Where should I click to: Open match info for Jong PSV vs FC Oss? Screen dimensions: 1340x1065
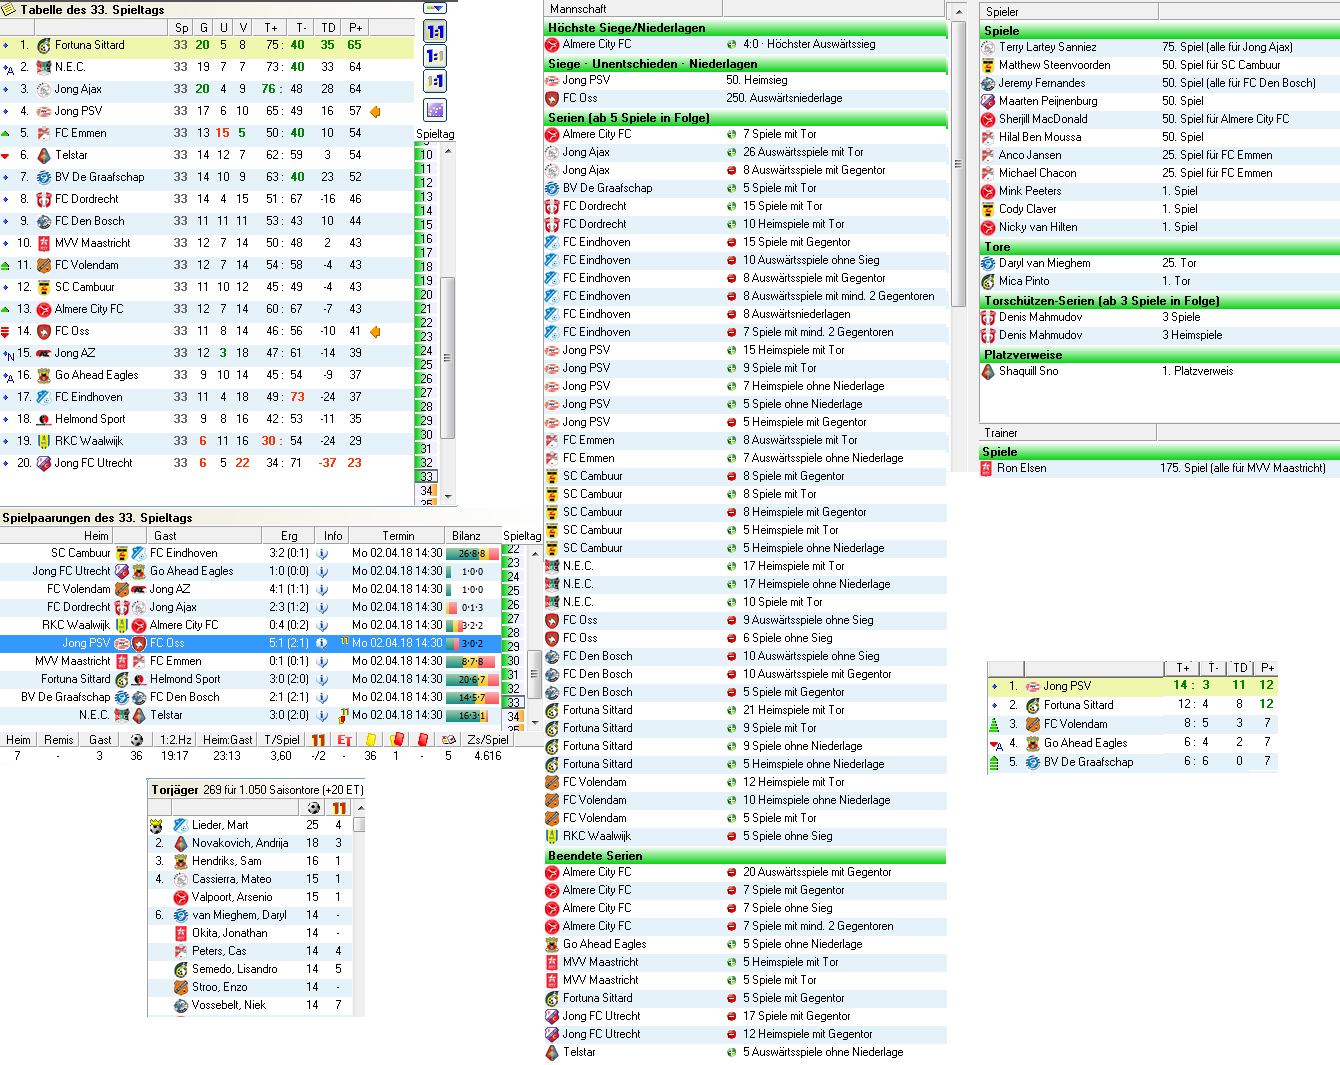322,643
